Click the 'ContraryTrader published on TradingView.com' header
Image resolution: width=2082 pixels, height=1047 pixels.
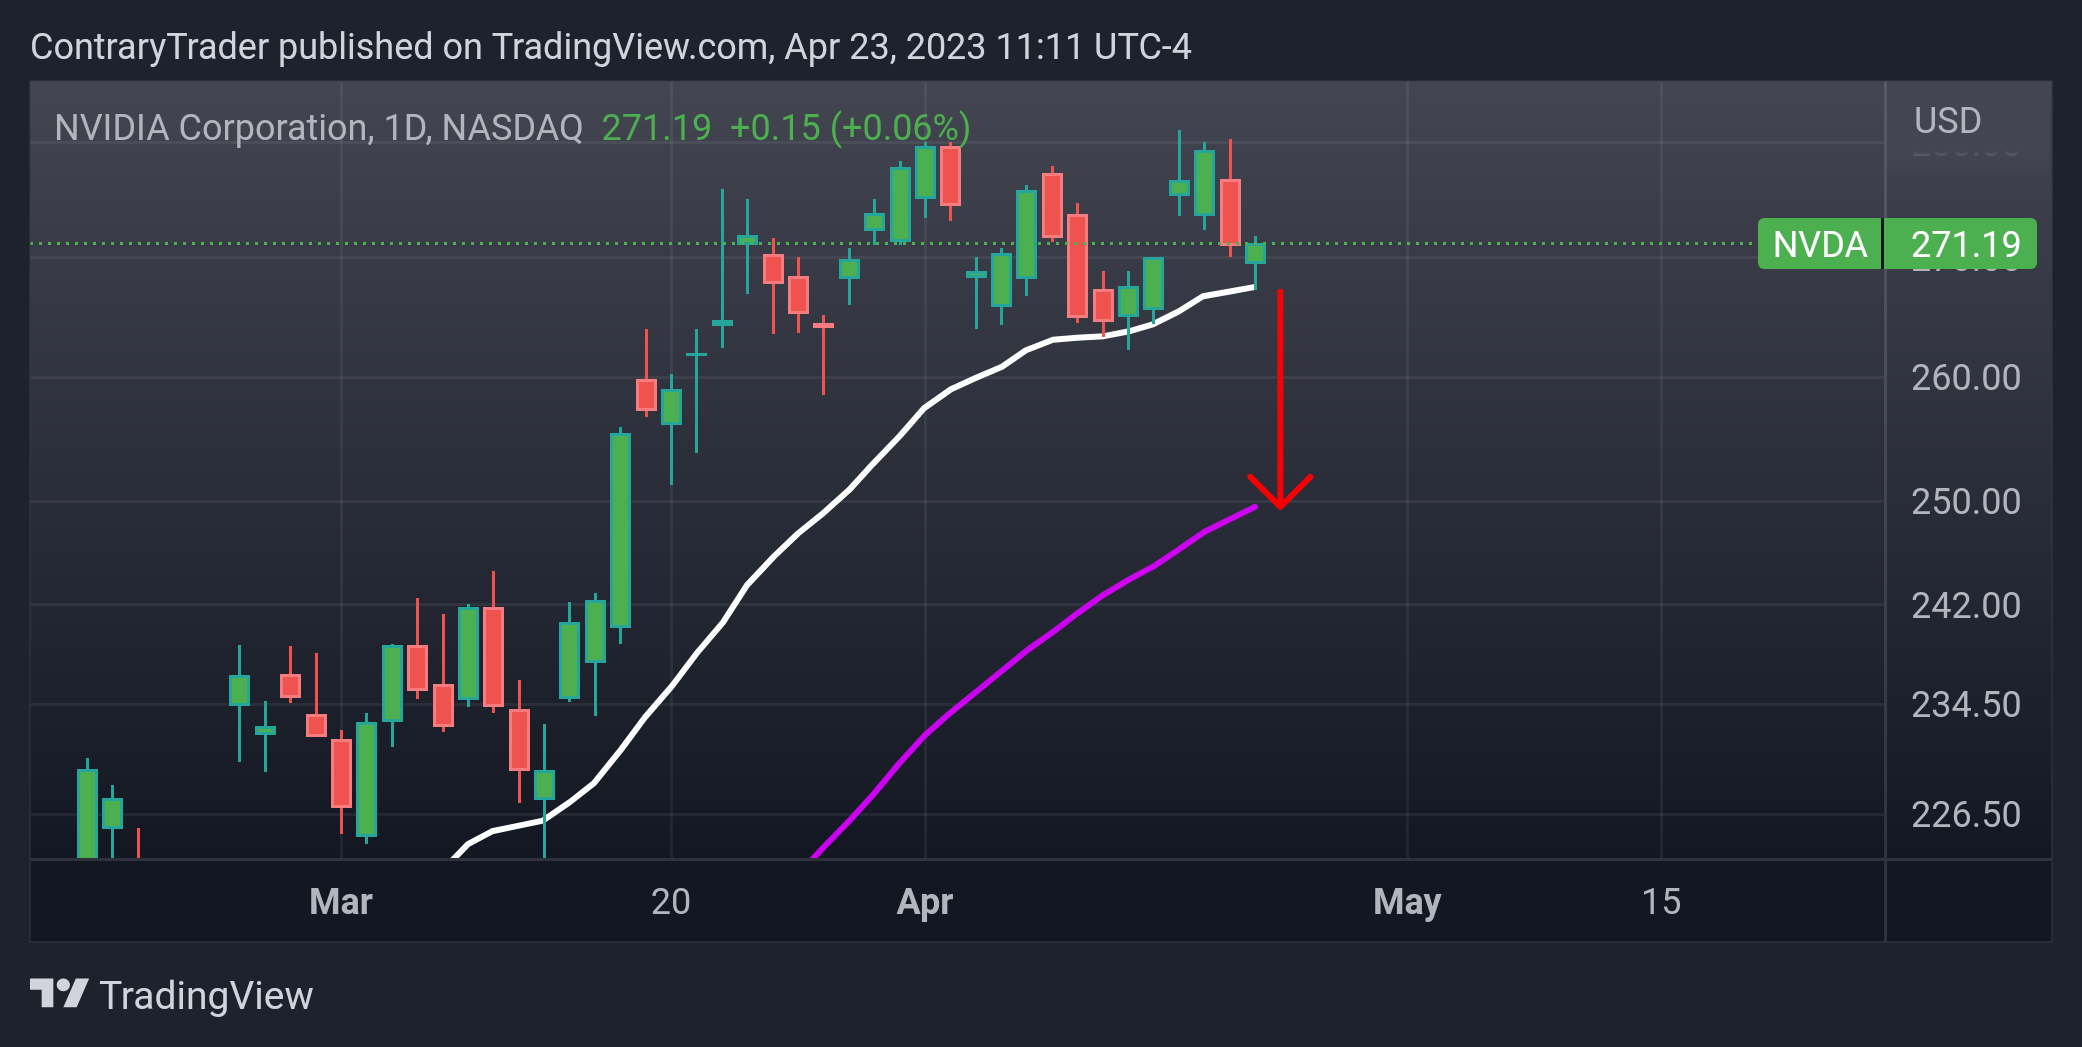(x=611, y=47)
